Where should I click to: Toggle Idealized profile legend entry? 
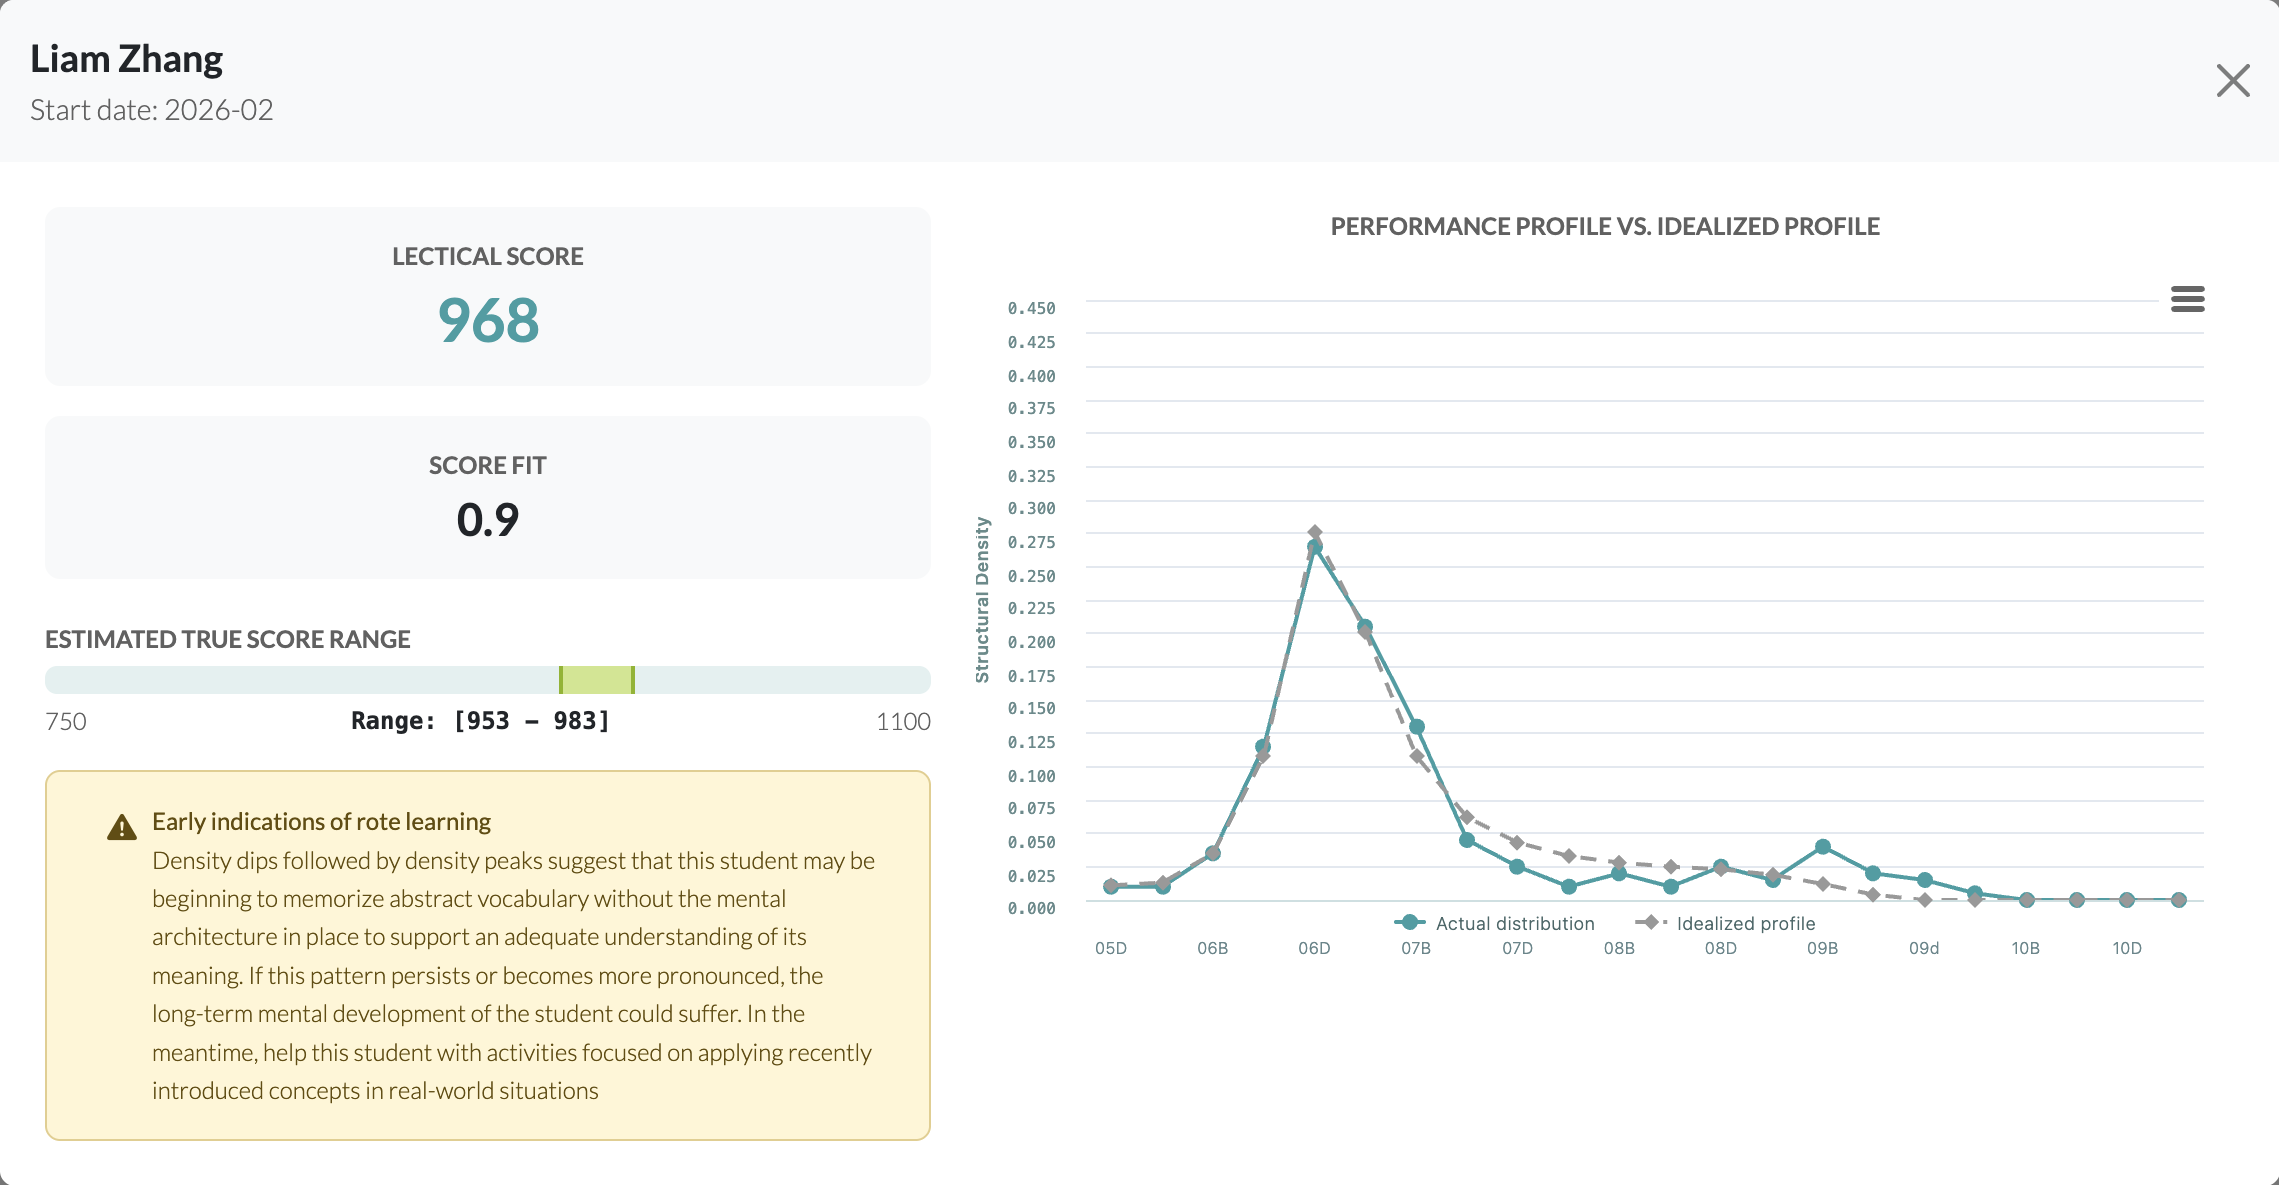click(x=1725, y=923)
